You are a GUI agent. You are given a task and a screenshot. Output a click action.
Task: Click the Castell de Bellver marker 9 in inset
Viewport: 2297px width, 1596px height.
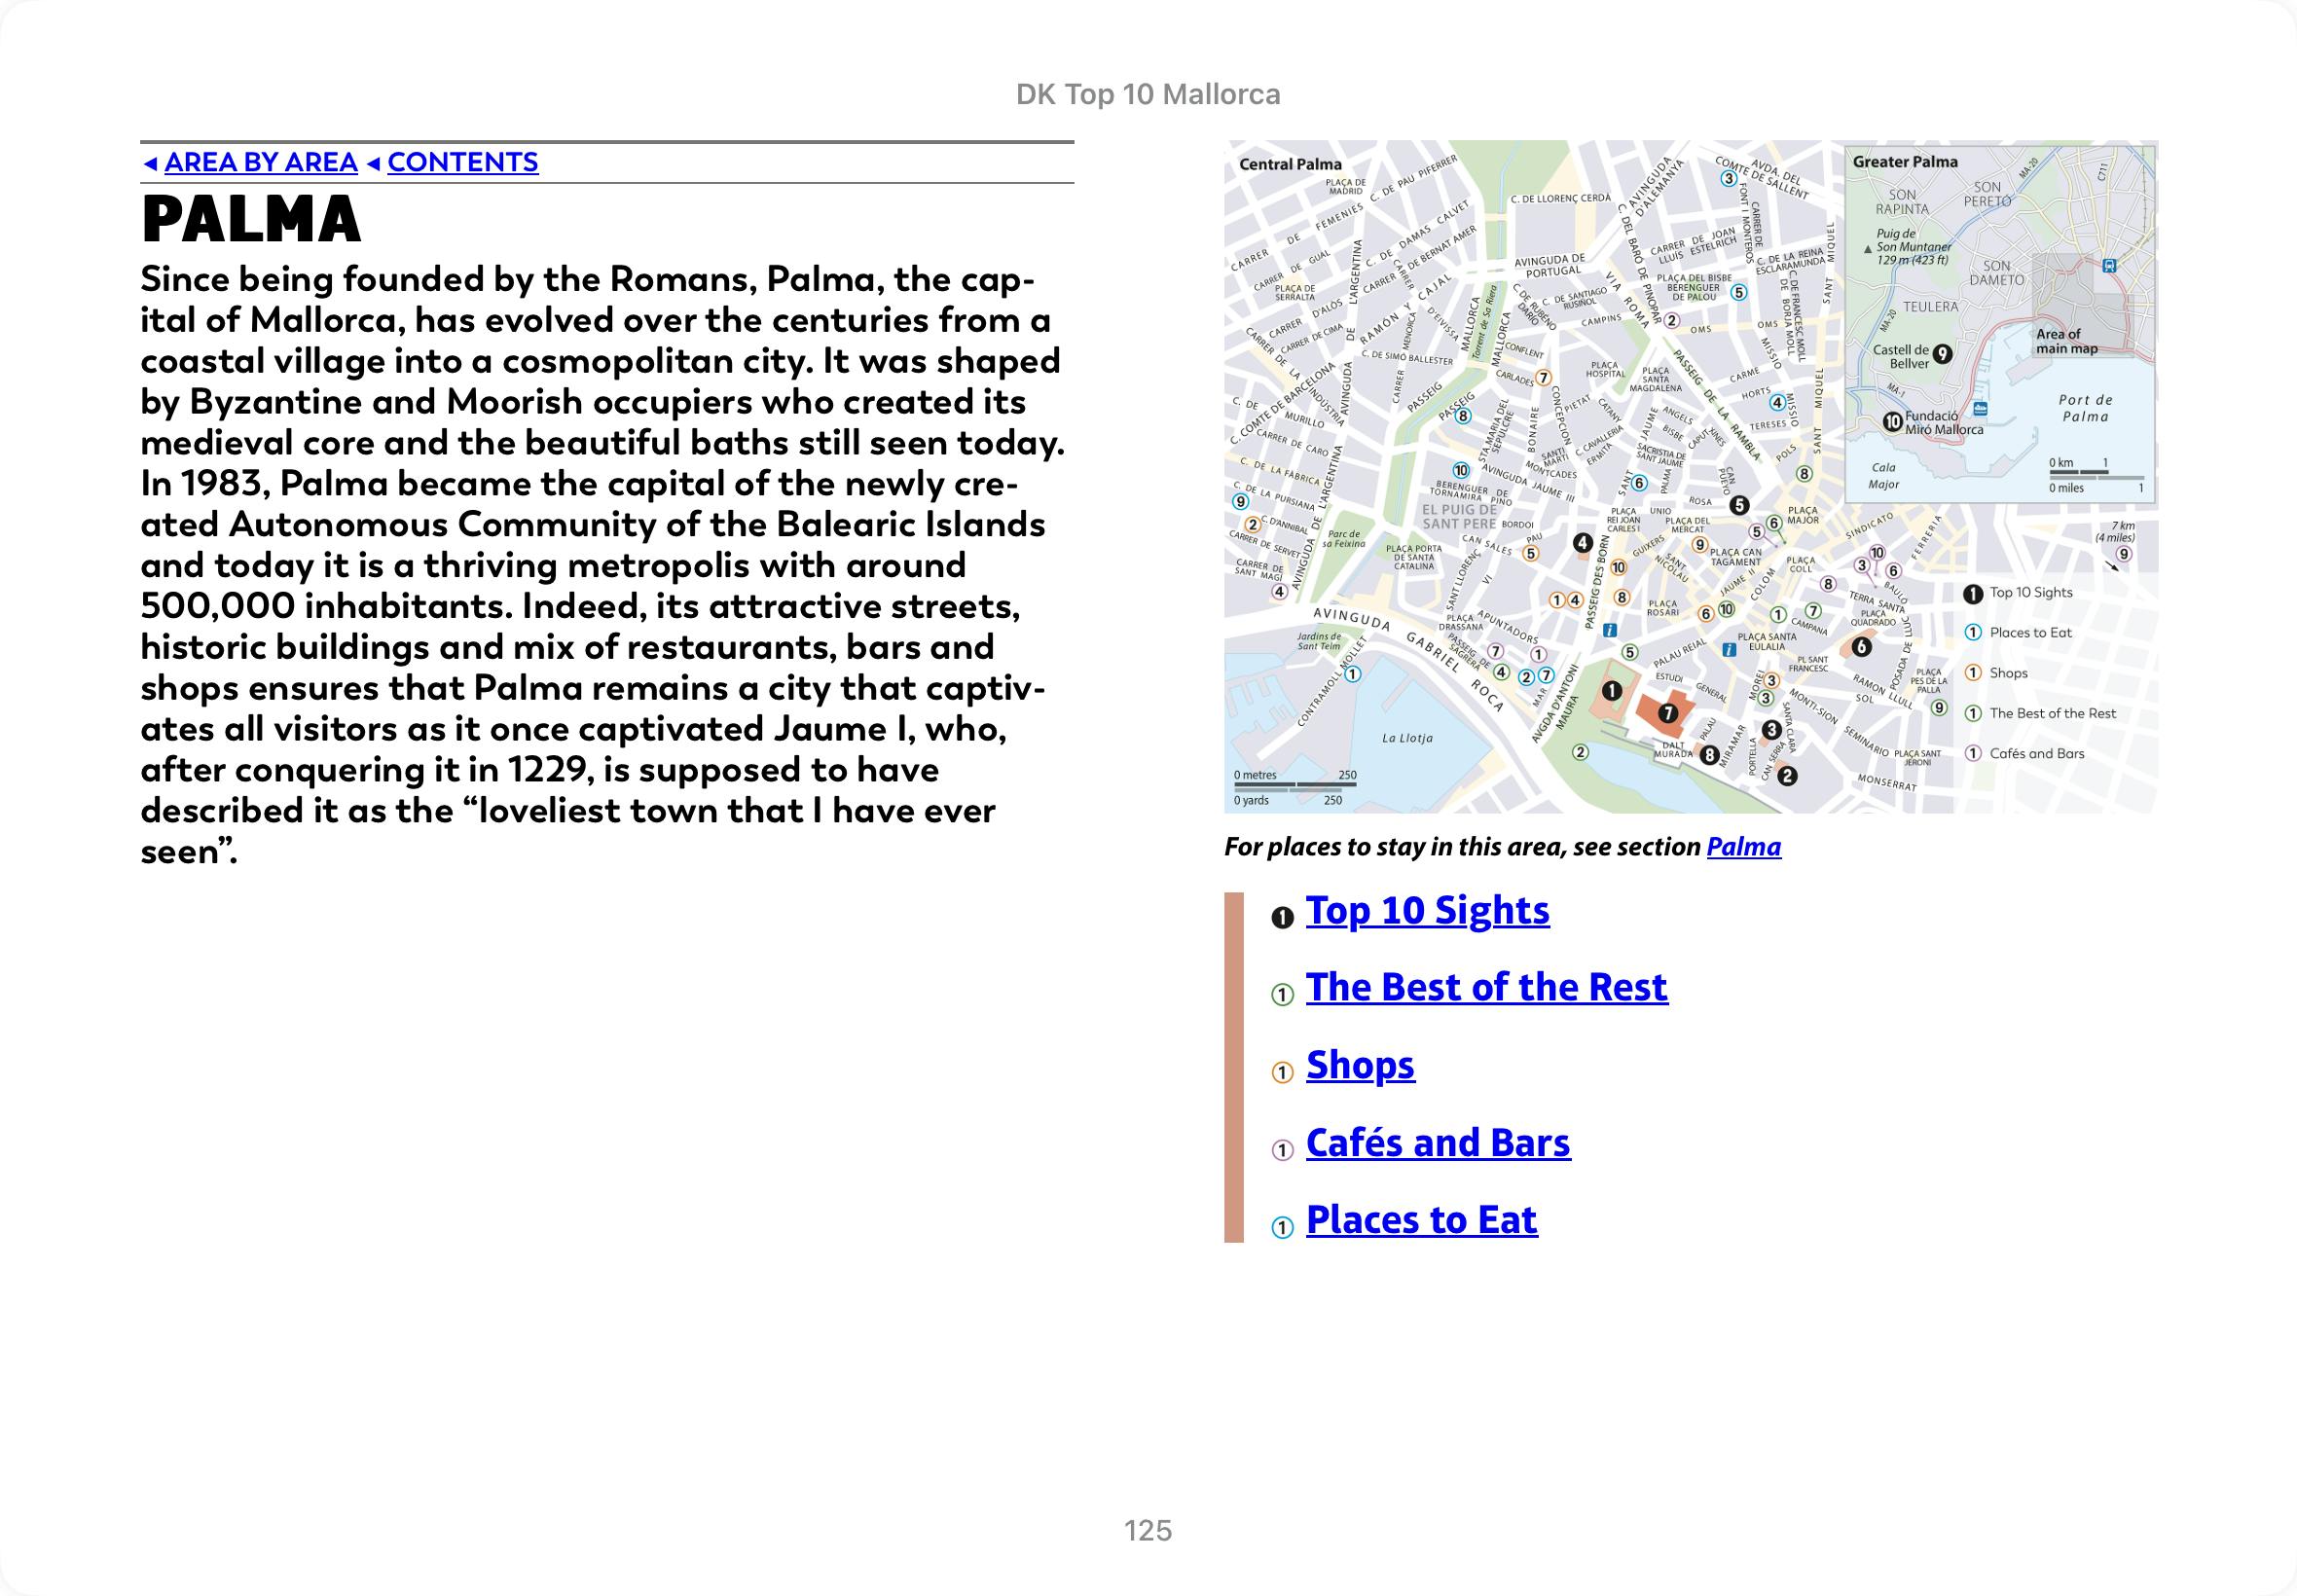point(1942,353)
